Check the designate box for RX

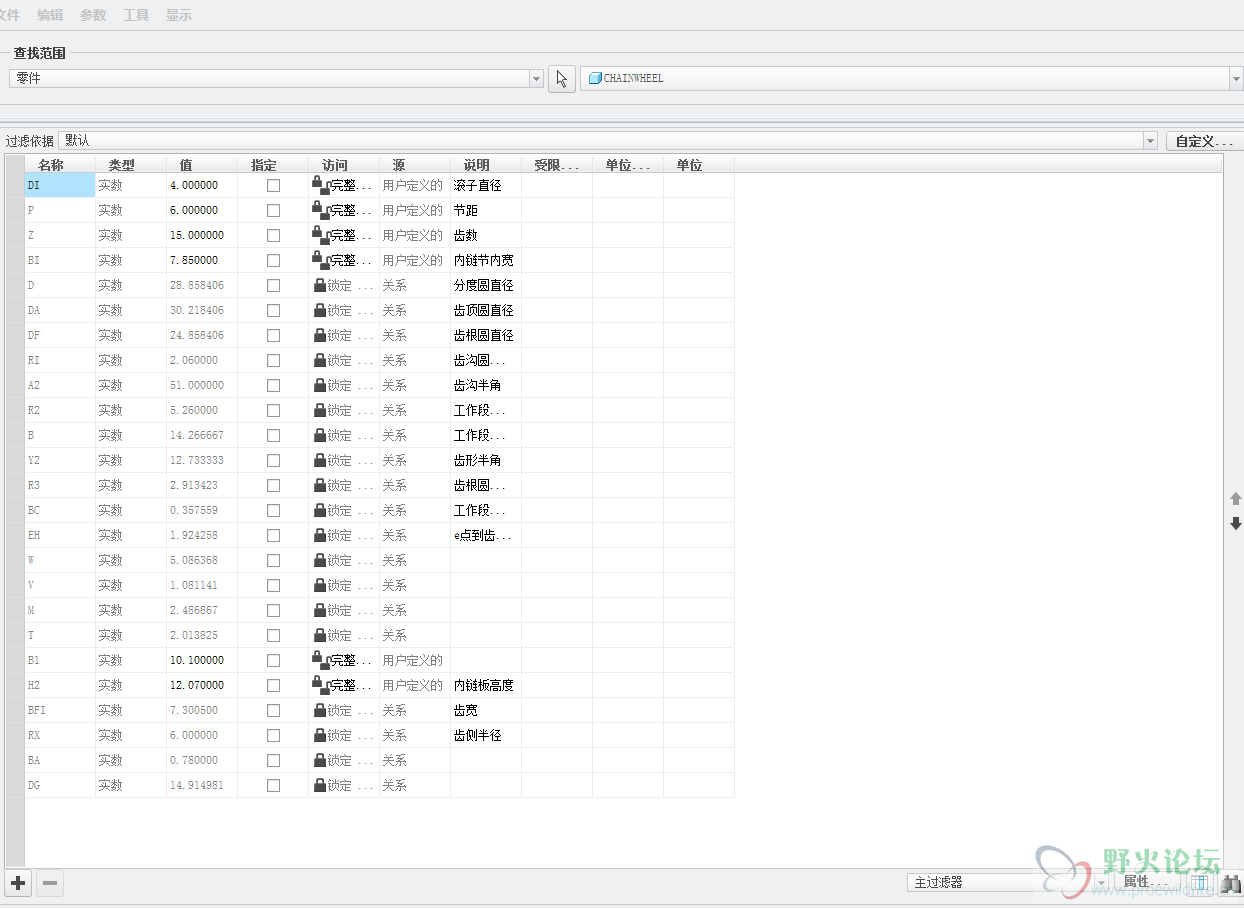[x=273, y=735]
